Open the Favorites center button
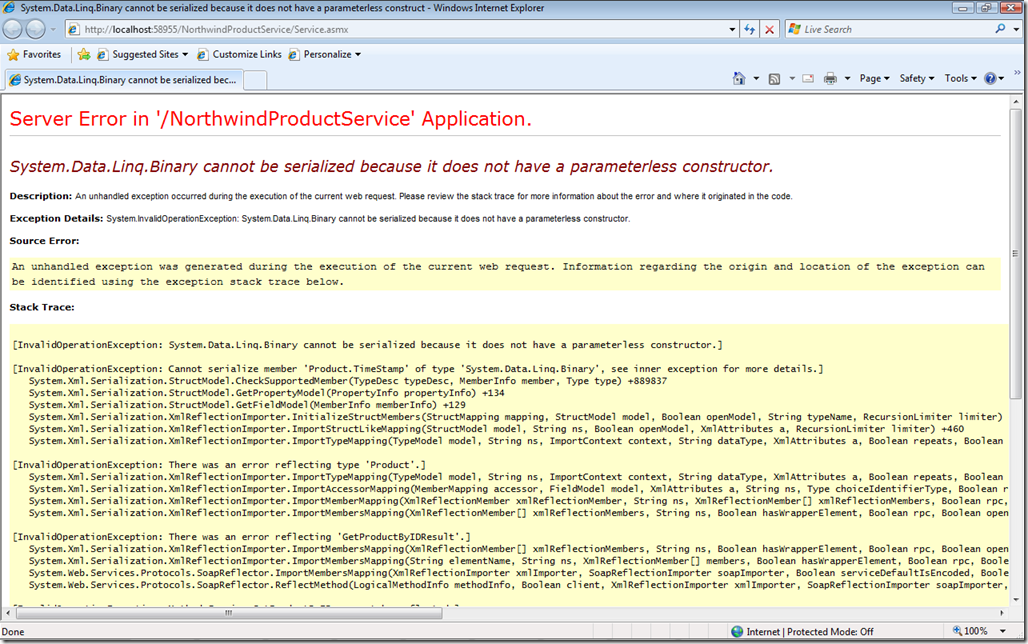1028x644 pixels. [34, 54]
